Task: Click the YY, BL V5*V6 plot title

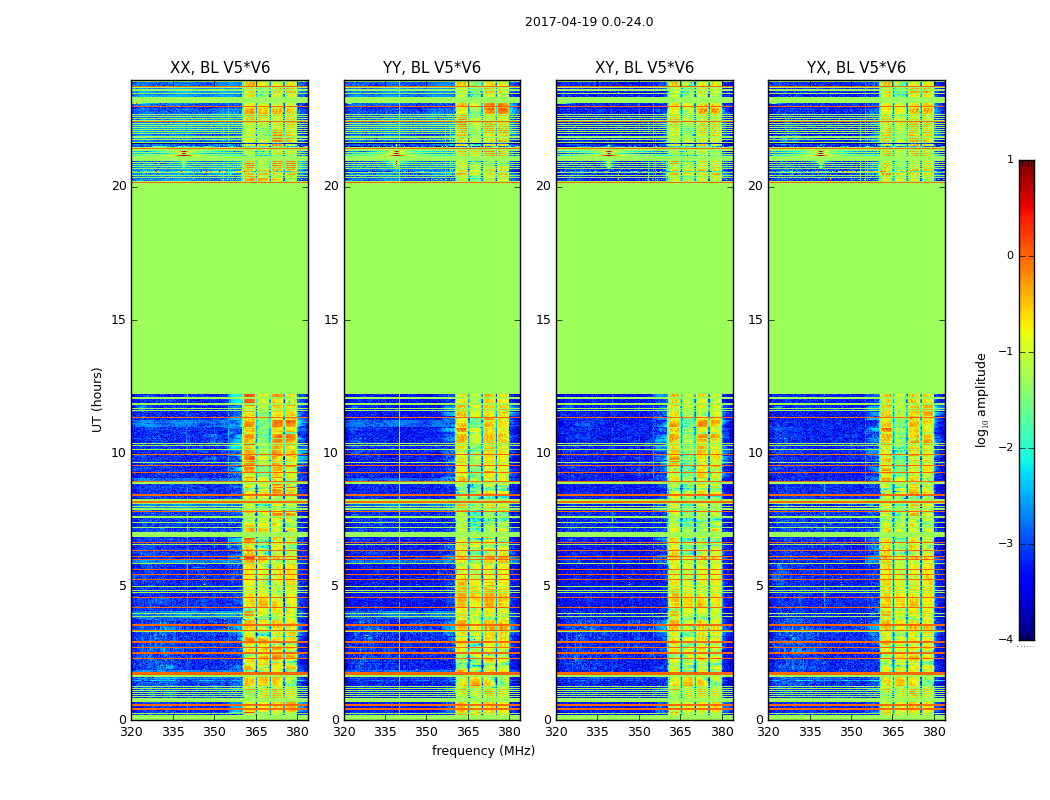Action: tap(432, 68)
